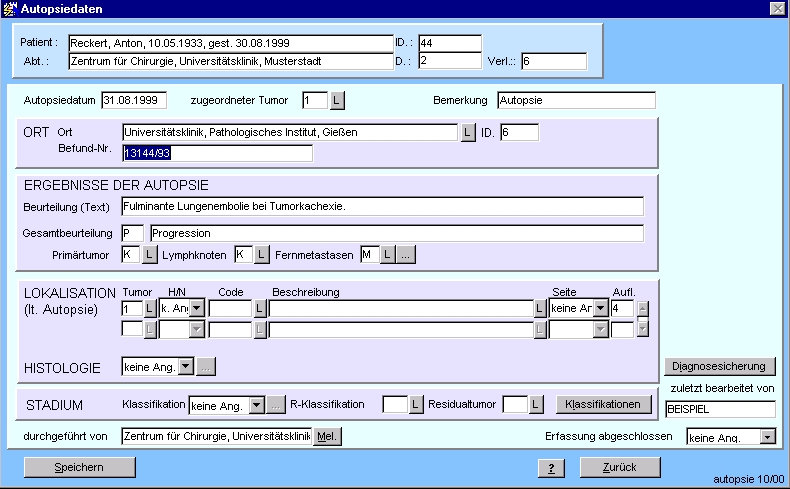Image resolution: width=790 pixels, height=489 pixels.
Task: Click L button next to R-Klassifikation
Action: click(417, 405)
